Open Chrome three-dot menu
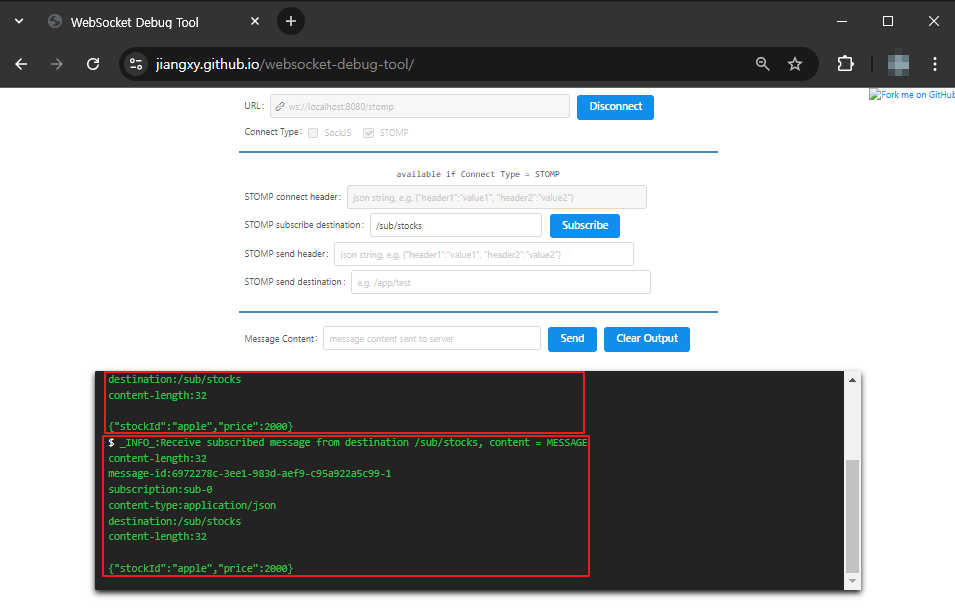The image size is (955, 615). 935,64
